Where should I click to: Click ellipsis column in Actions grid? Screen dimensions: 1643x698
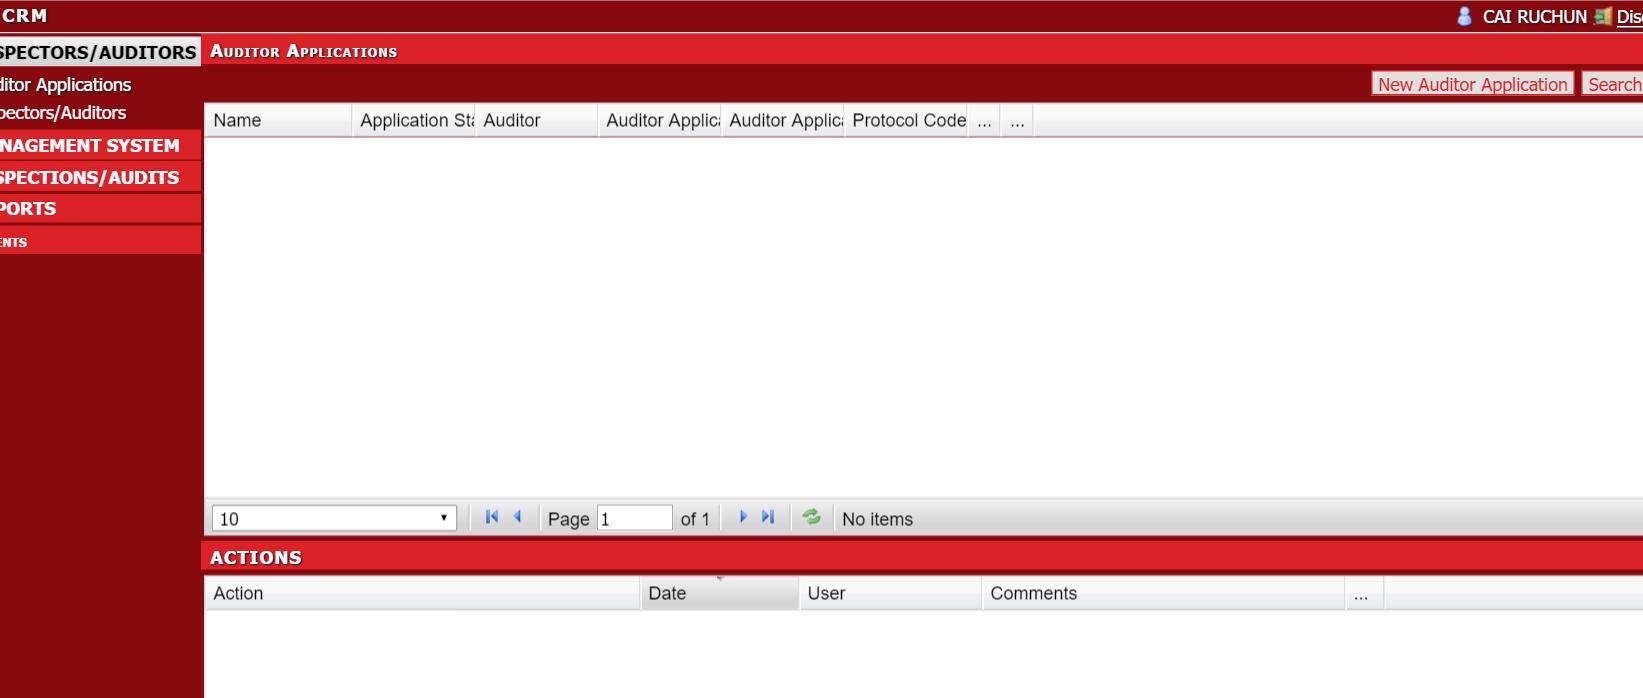(x=1364, y=594)
